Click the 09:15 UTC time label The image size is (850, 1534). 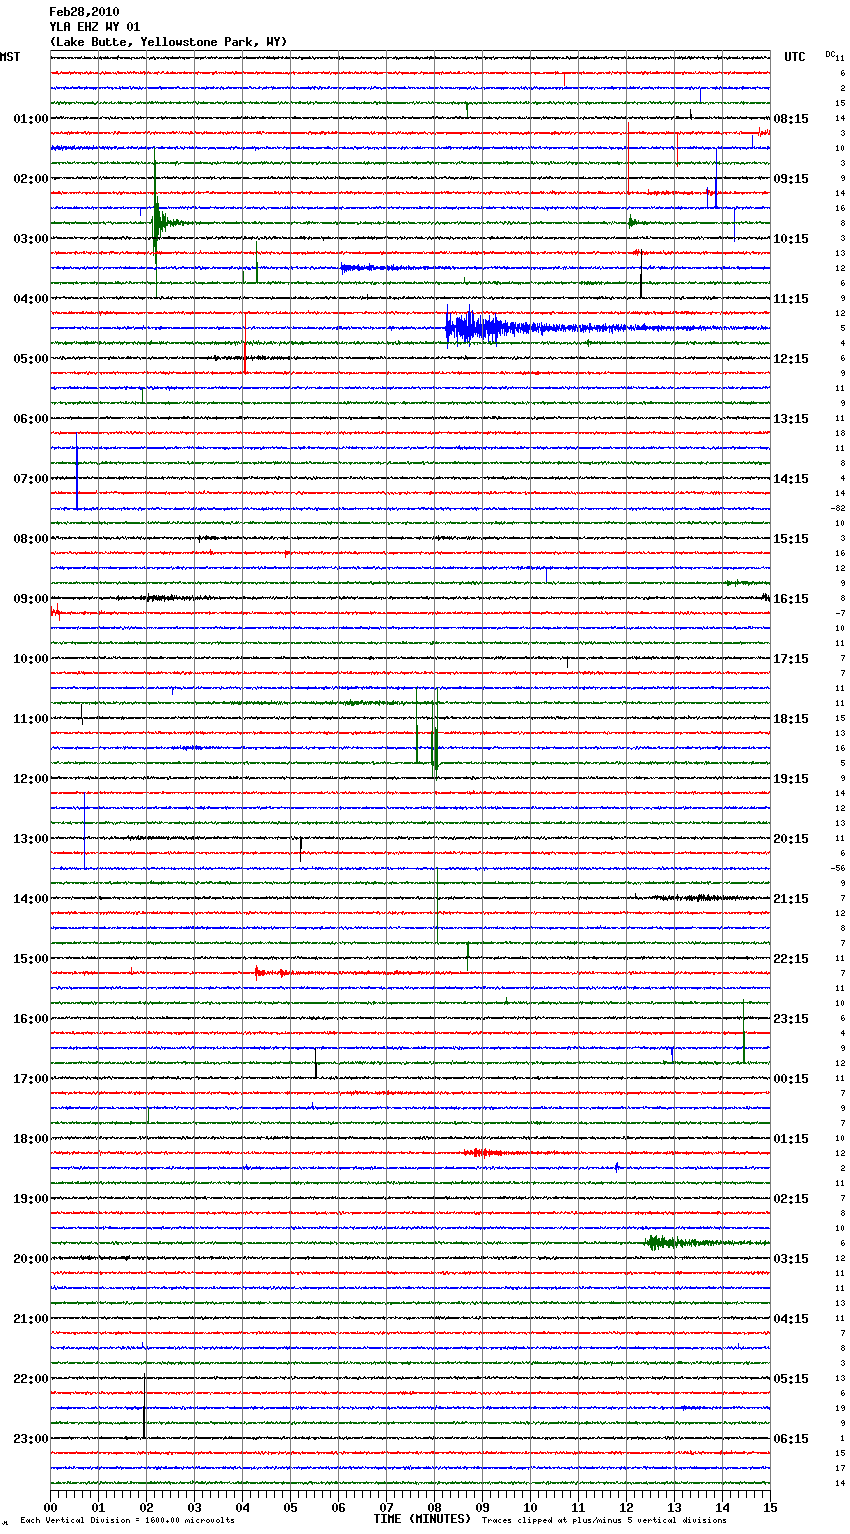click(x=791, y=179)
